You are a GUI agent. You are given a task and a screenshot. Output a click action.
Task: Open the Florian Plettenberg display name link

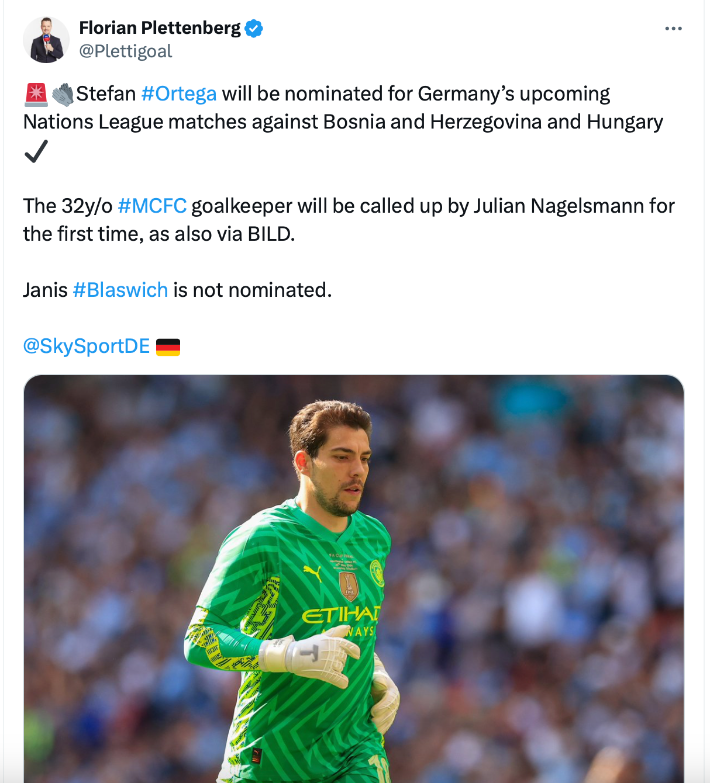160,28
